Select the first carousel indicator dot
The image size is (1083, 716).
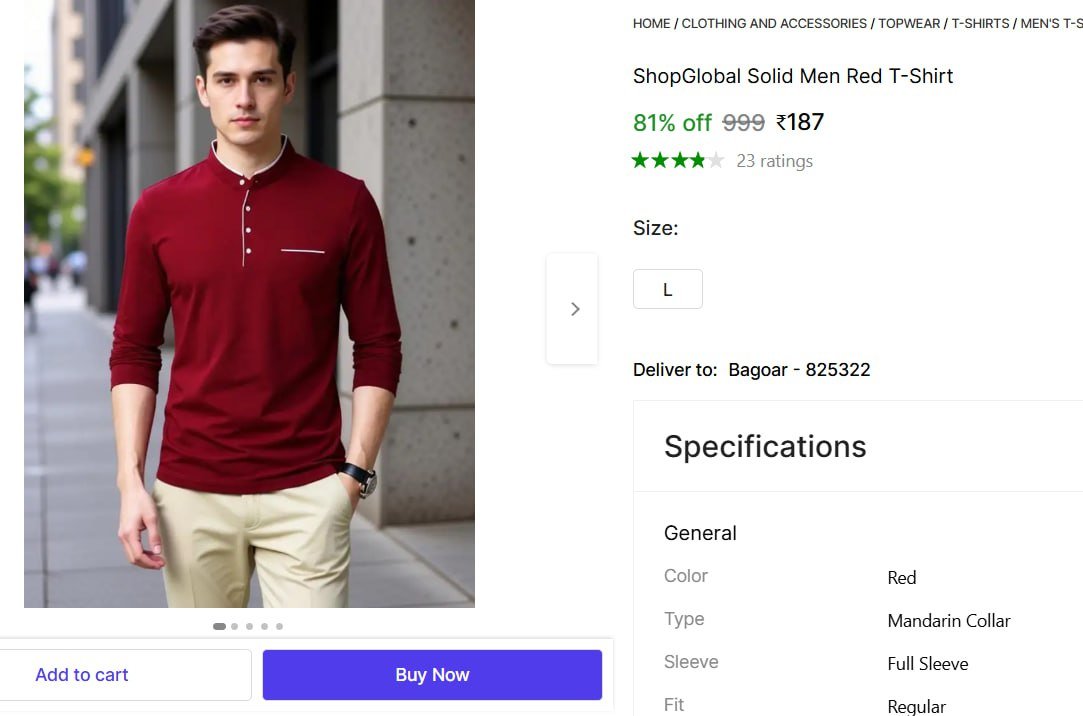point(219,627)
